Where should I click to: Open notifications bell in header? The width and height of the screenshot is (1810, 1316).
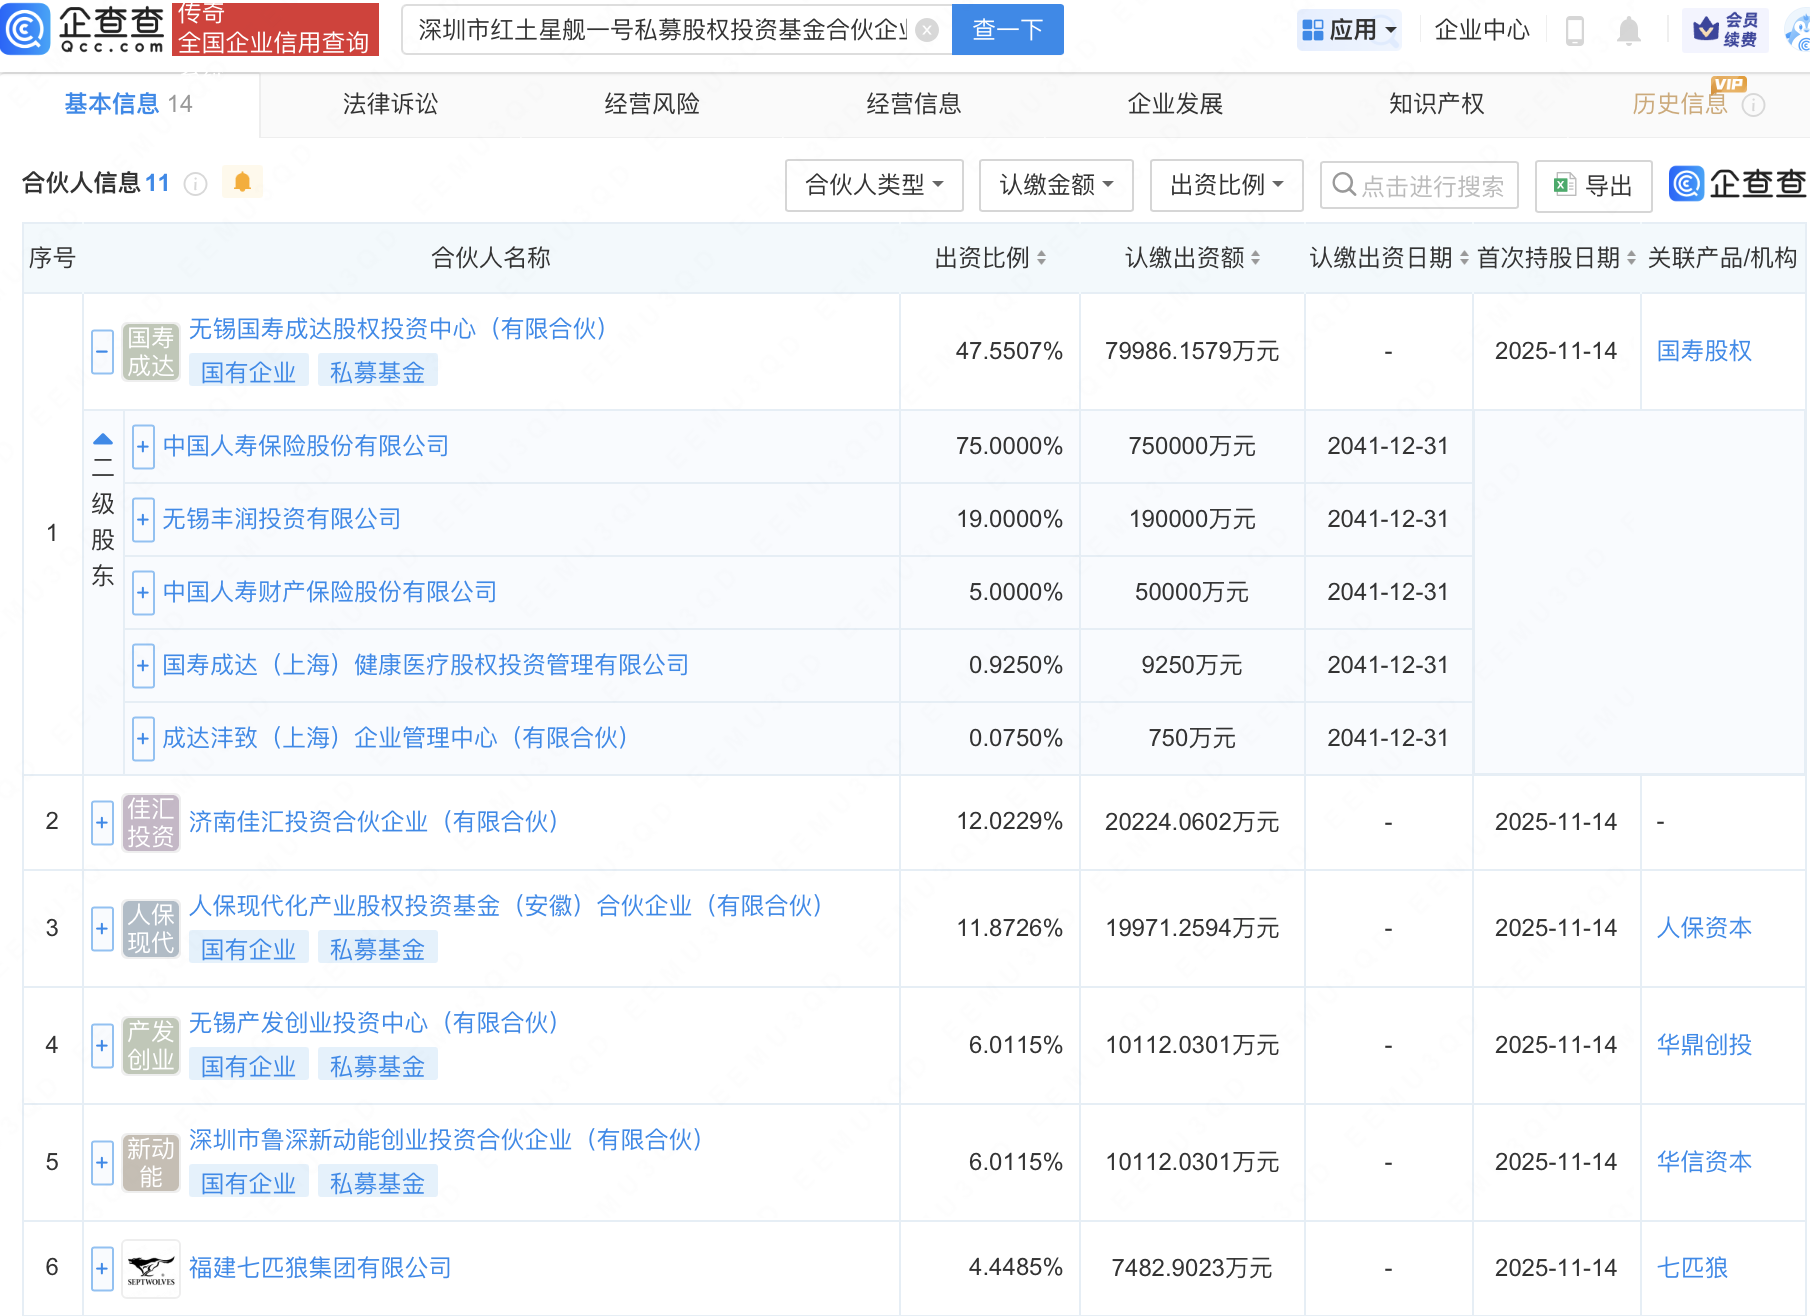(x=1628, y=31)
